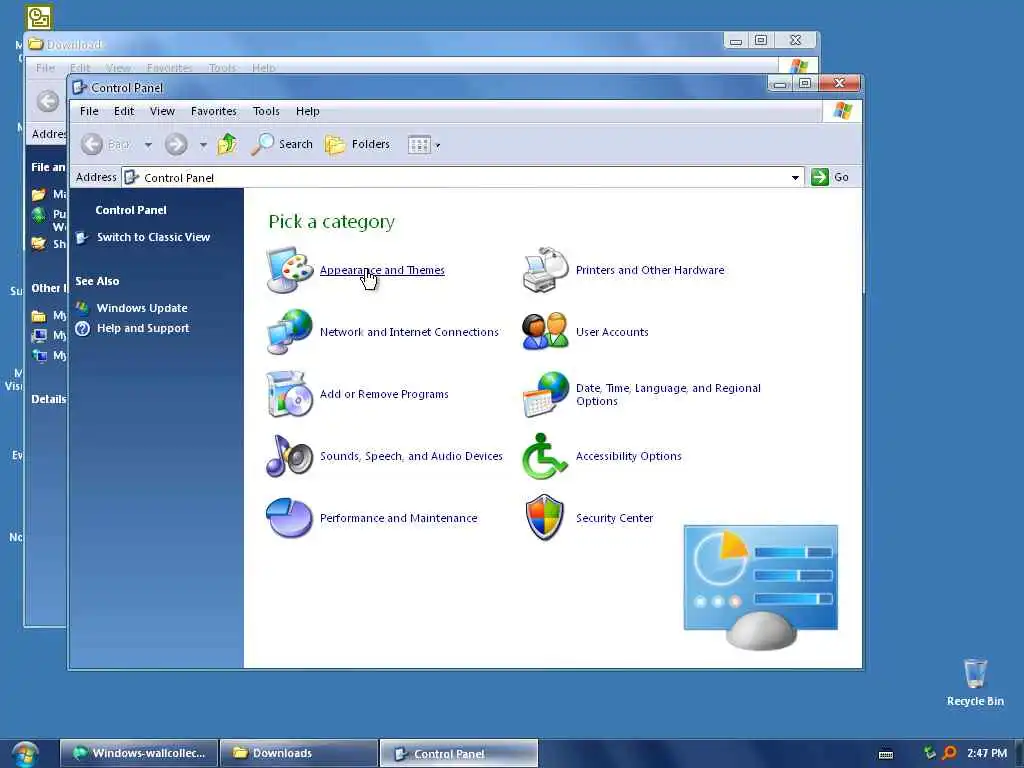This screenshot has height=768, width=1024.
Task: Open the Views dropdown arrow
Action: tap(438, 146)
